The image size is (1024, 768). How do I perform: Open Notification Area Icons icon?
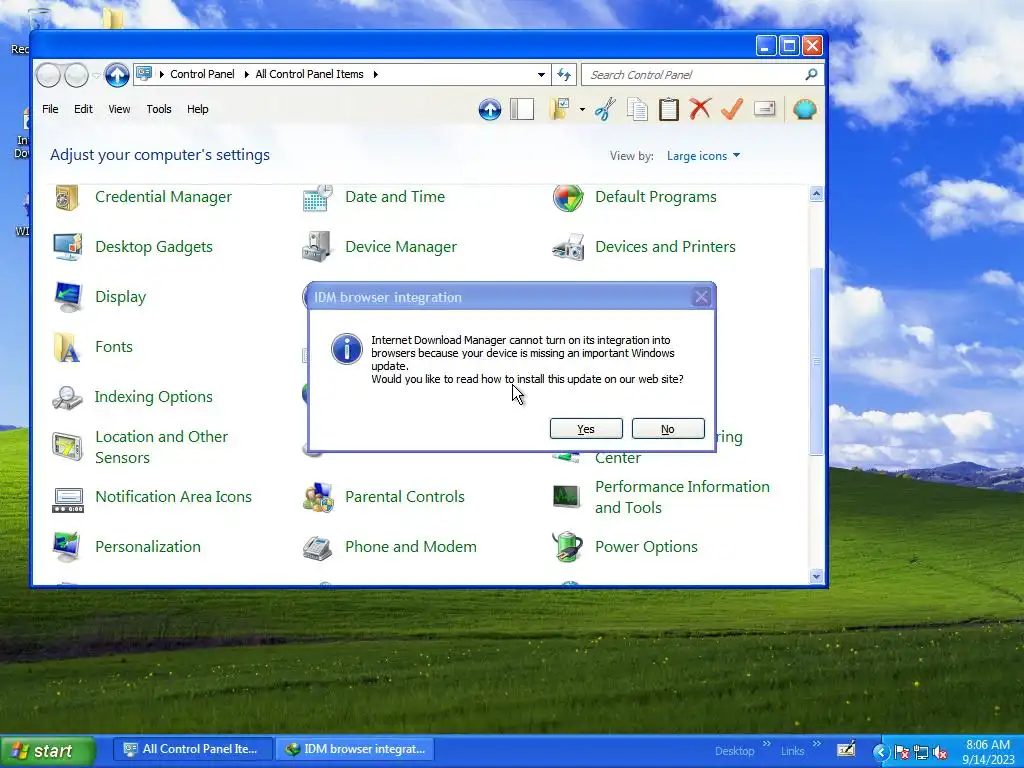click(68, 500)
